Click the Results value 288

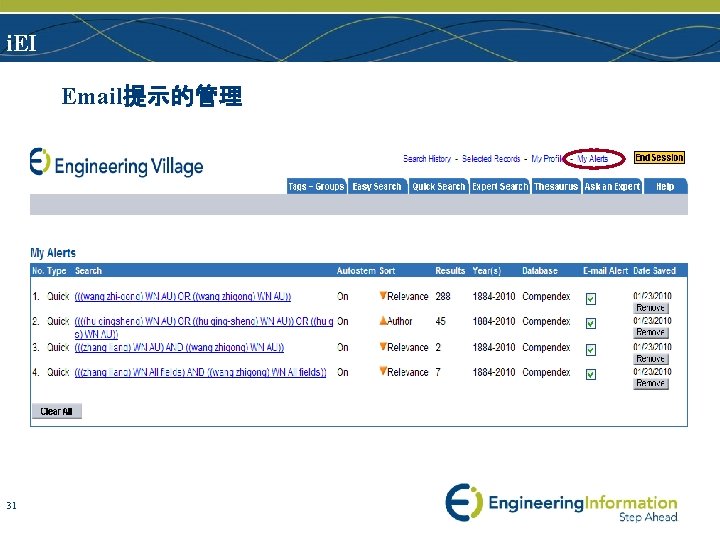tap(443, 296)
